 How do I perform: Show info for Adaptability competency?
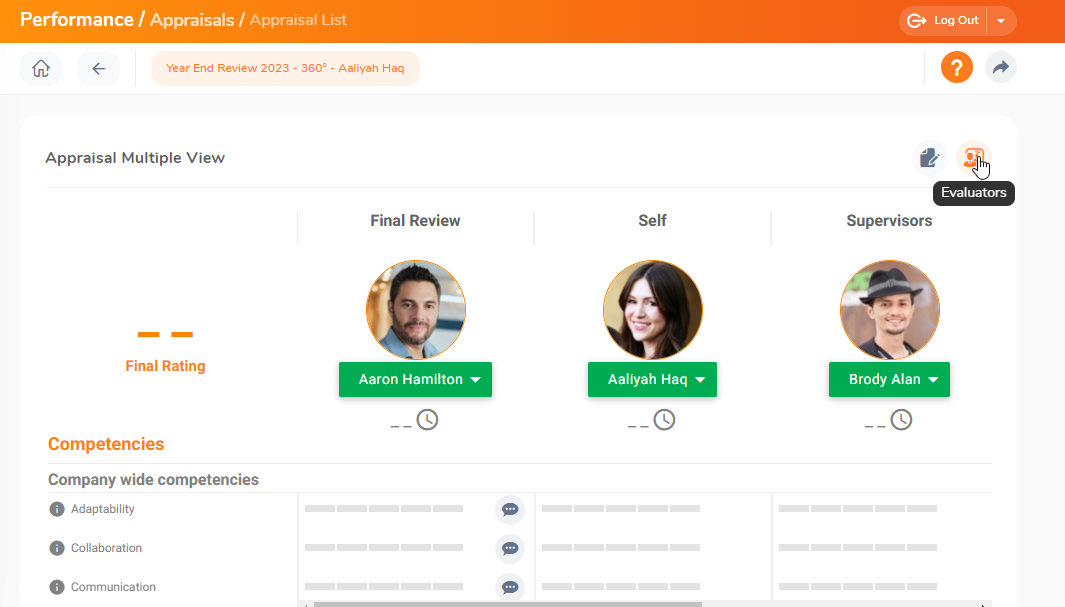coord(57,509)
